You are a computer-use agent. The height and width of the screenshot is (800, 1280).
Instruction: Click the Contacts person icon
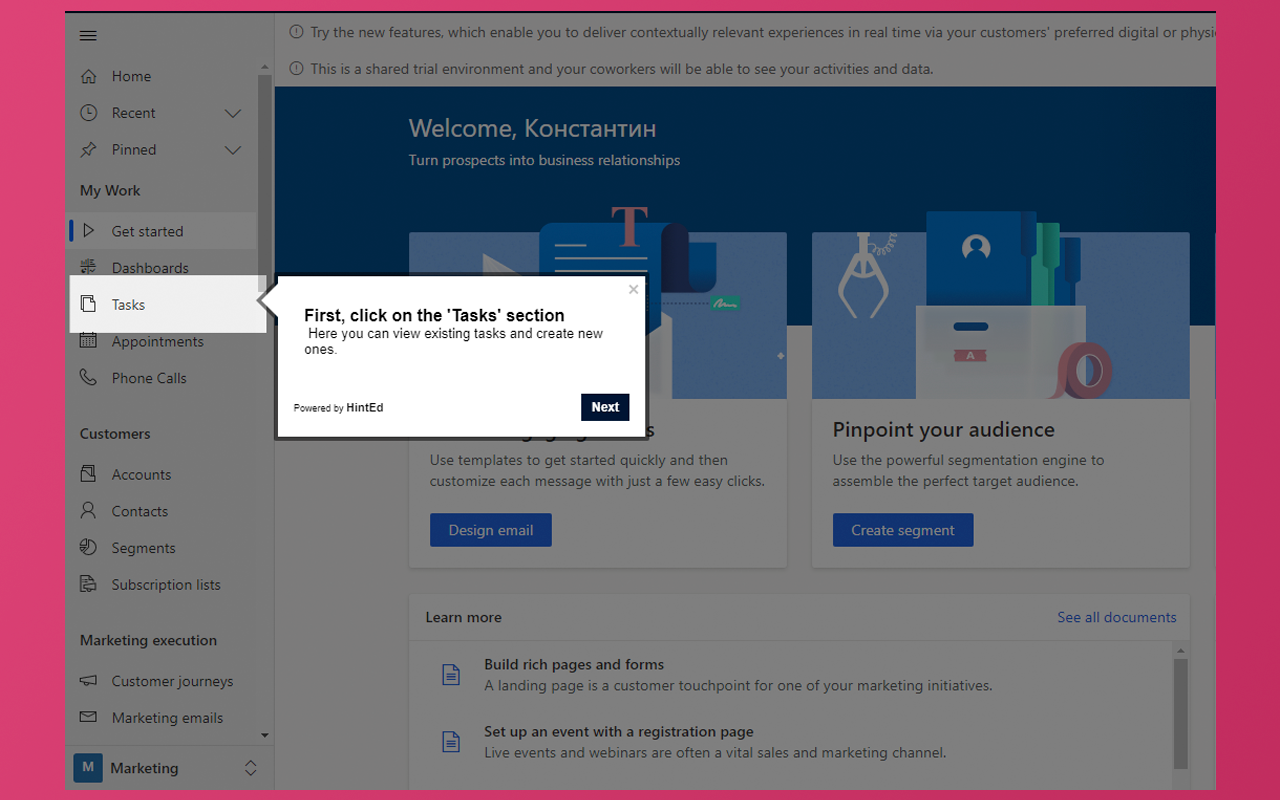(89, 511)
